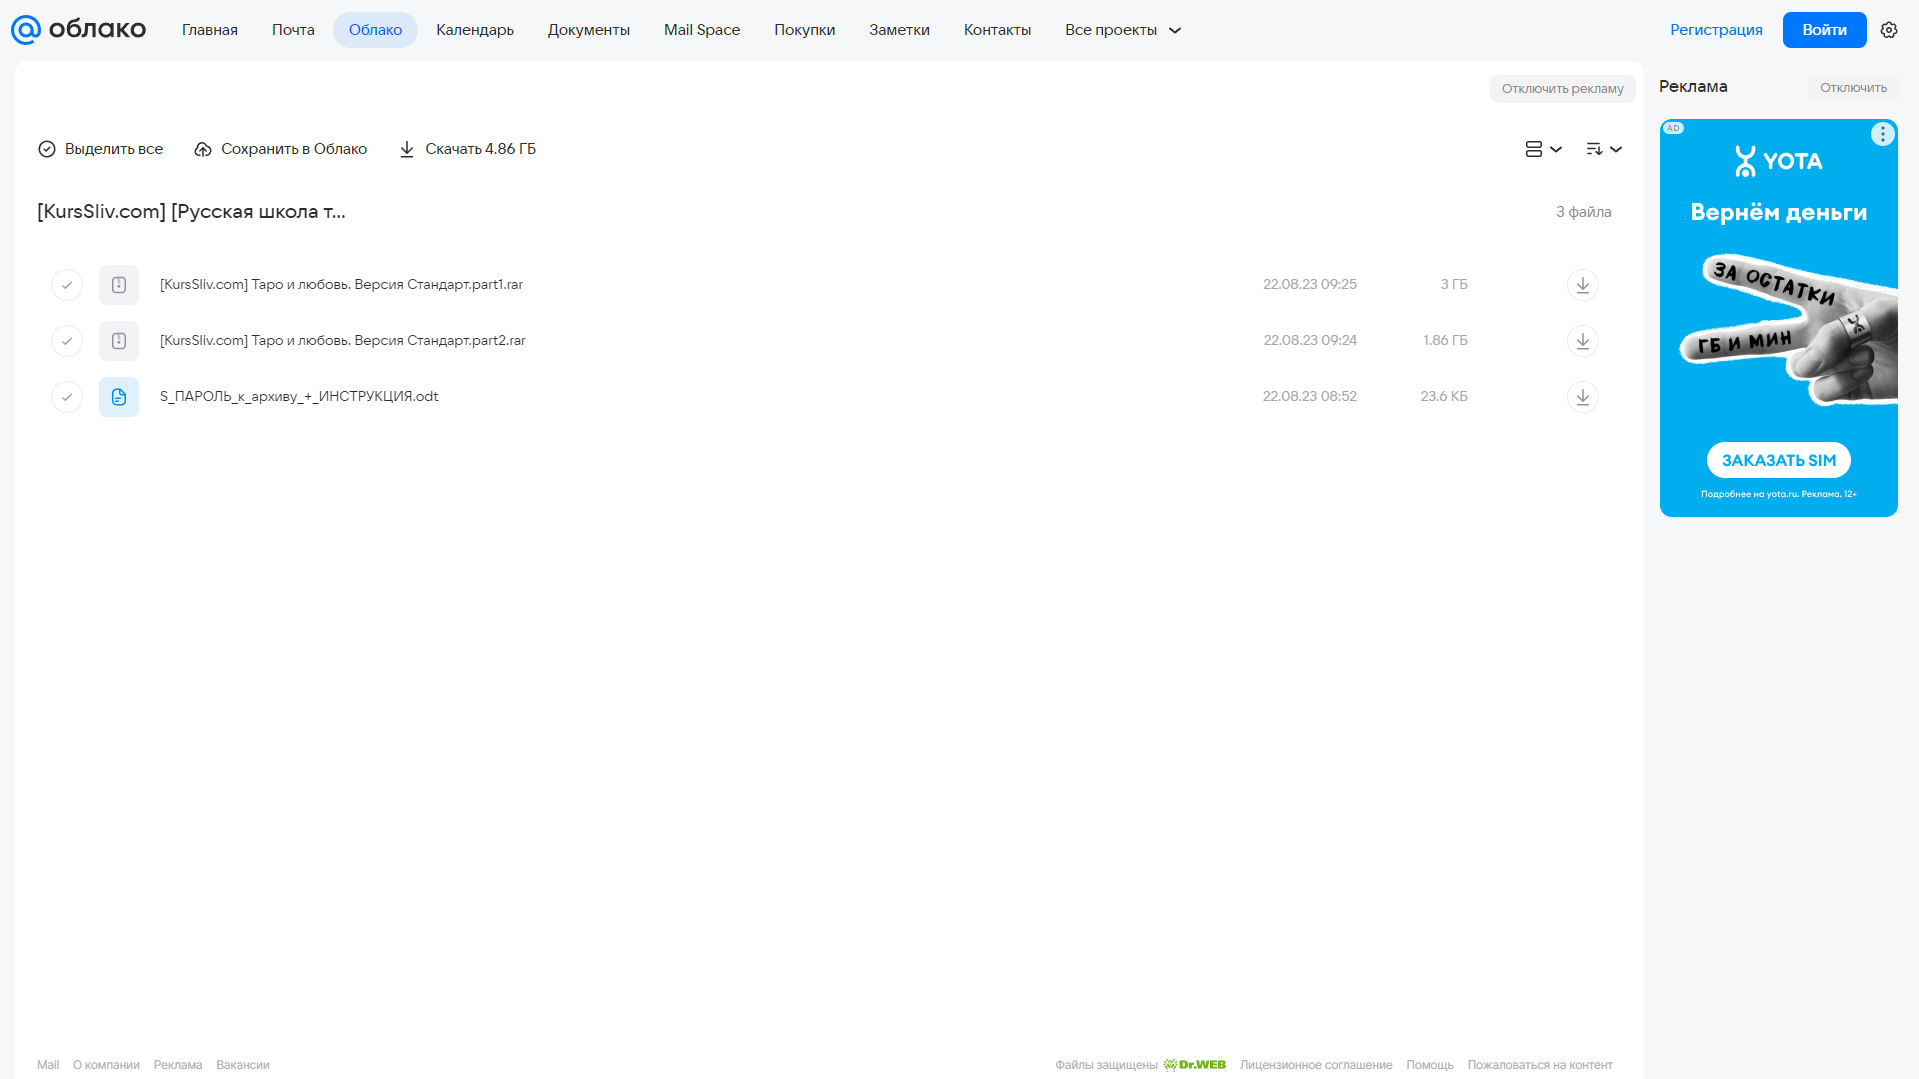Click the odt document file icon
Viewport: 1919px width, 1079px height.
tap(119, 397)
